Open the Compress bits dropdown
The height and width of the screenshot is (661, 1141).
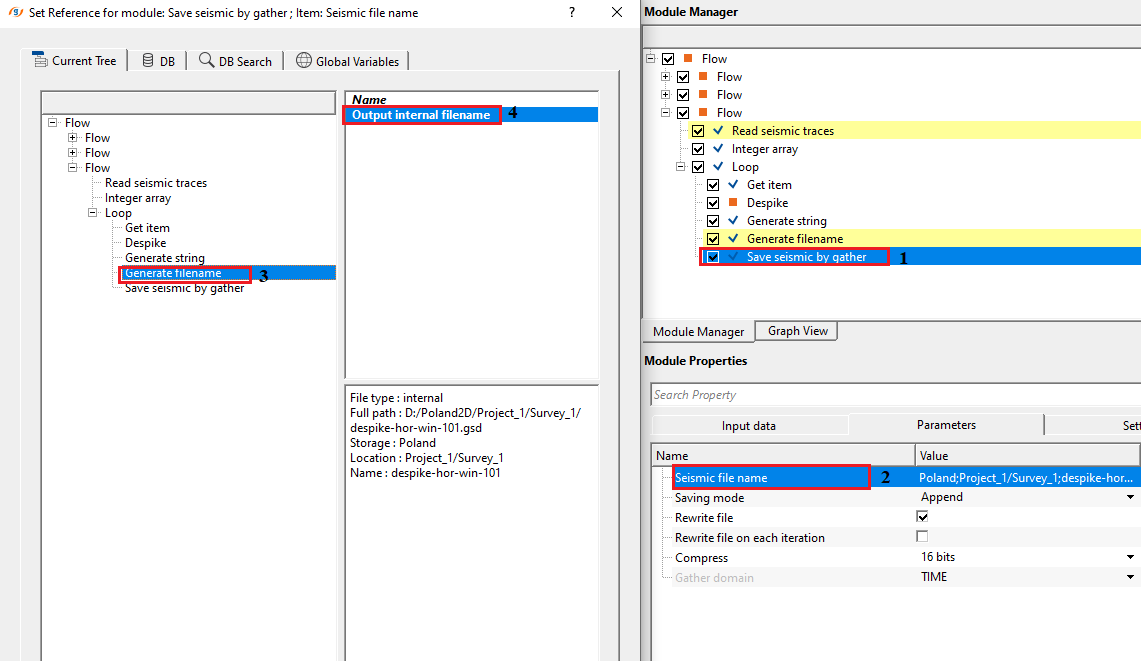[1130, 557]
